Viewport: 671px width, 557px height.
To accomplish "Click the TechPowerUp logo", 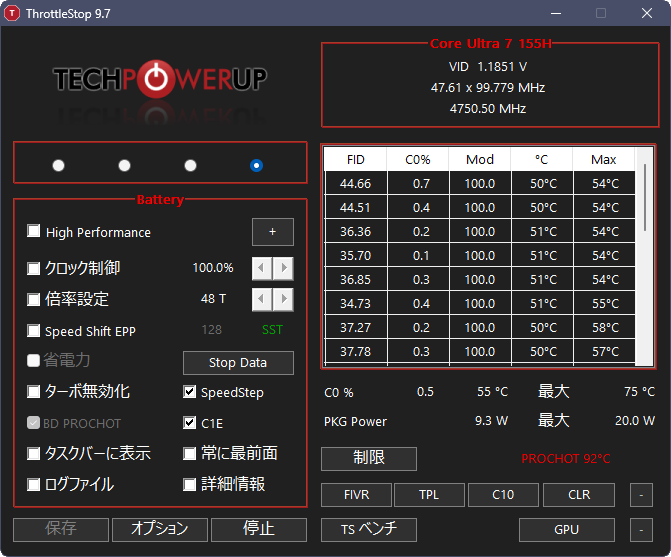I will pyautogui.click(x=160, y=80).
